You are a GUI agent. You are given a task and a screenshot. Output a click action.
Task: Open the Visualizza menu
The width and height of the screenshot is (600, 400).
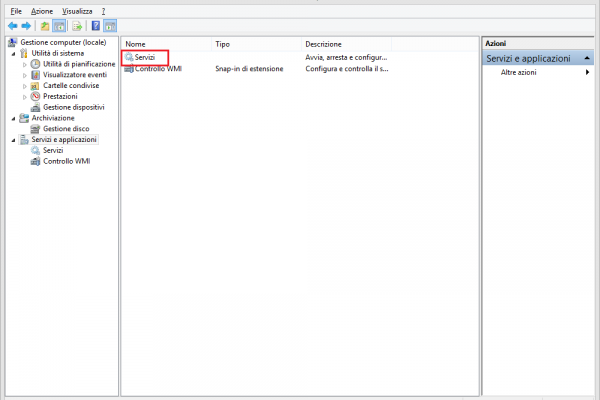click(77, 11)
